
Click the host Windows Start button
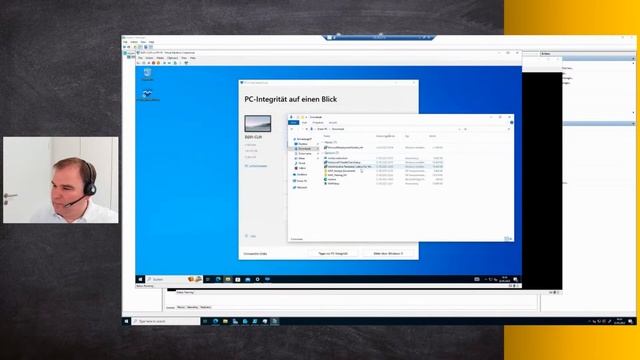[127, 321]
